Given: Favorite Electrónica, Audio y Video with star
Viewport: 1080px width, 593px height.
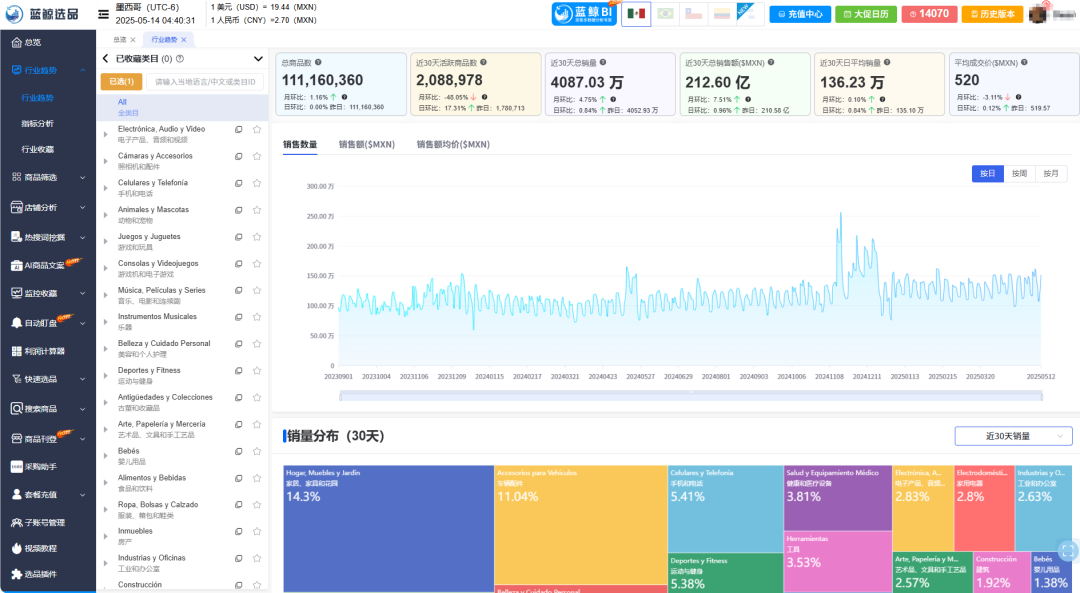Looking at the screenshot, I should tap(257, 129).
